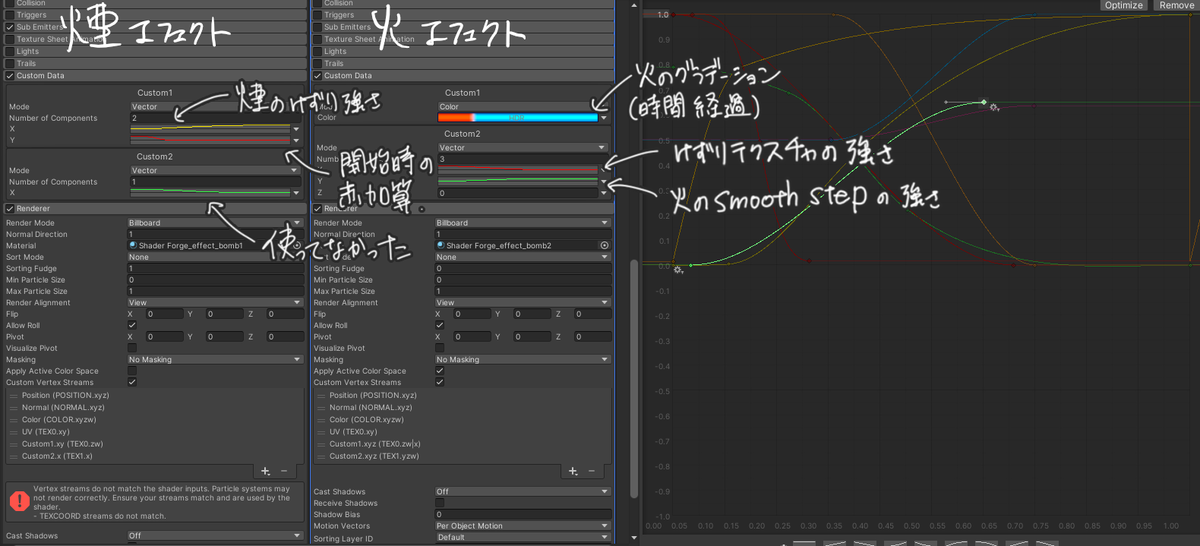Select Custom2 X curve in smoke panel
The height and width of the screenshot is (546, 1200).
coord(210,193)
